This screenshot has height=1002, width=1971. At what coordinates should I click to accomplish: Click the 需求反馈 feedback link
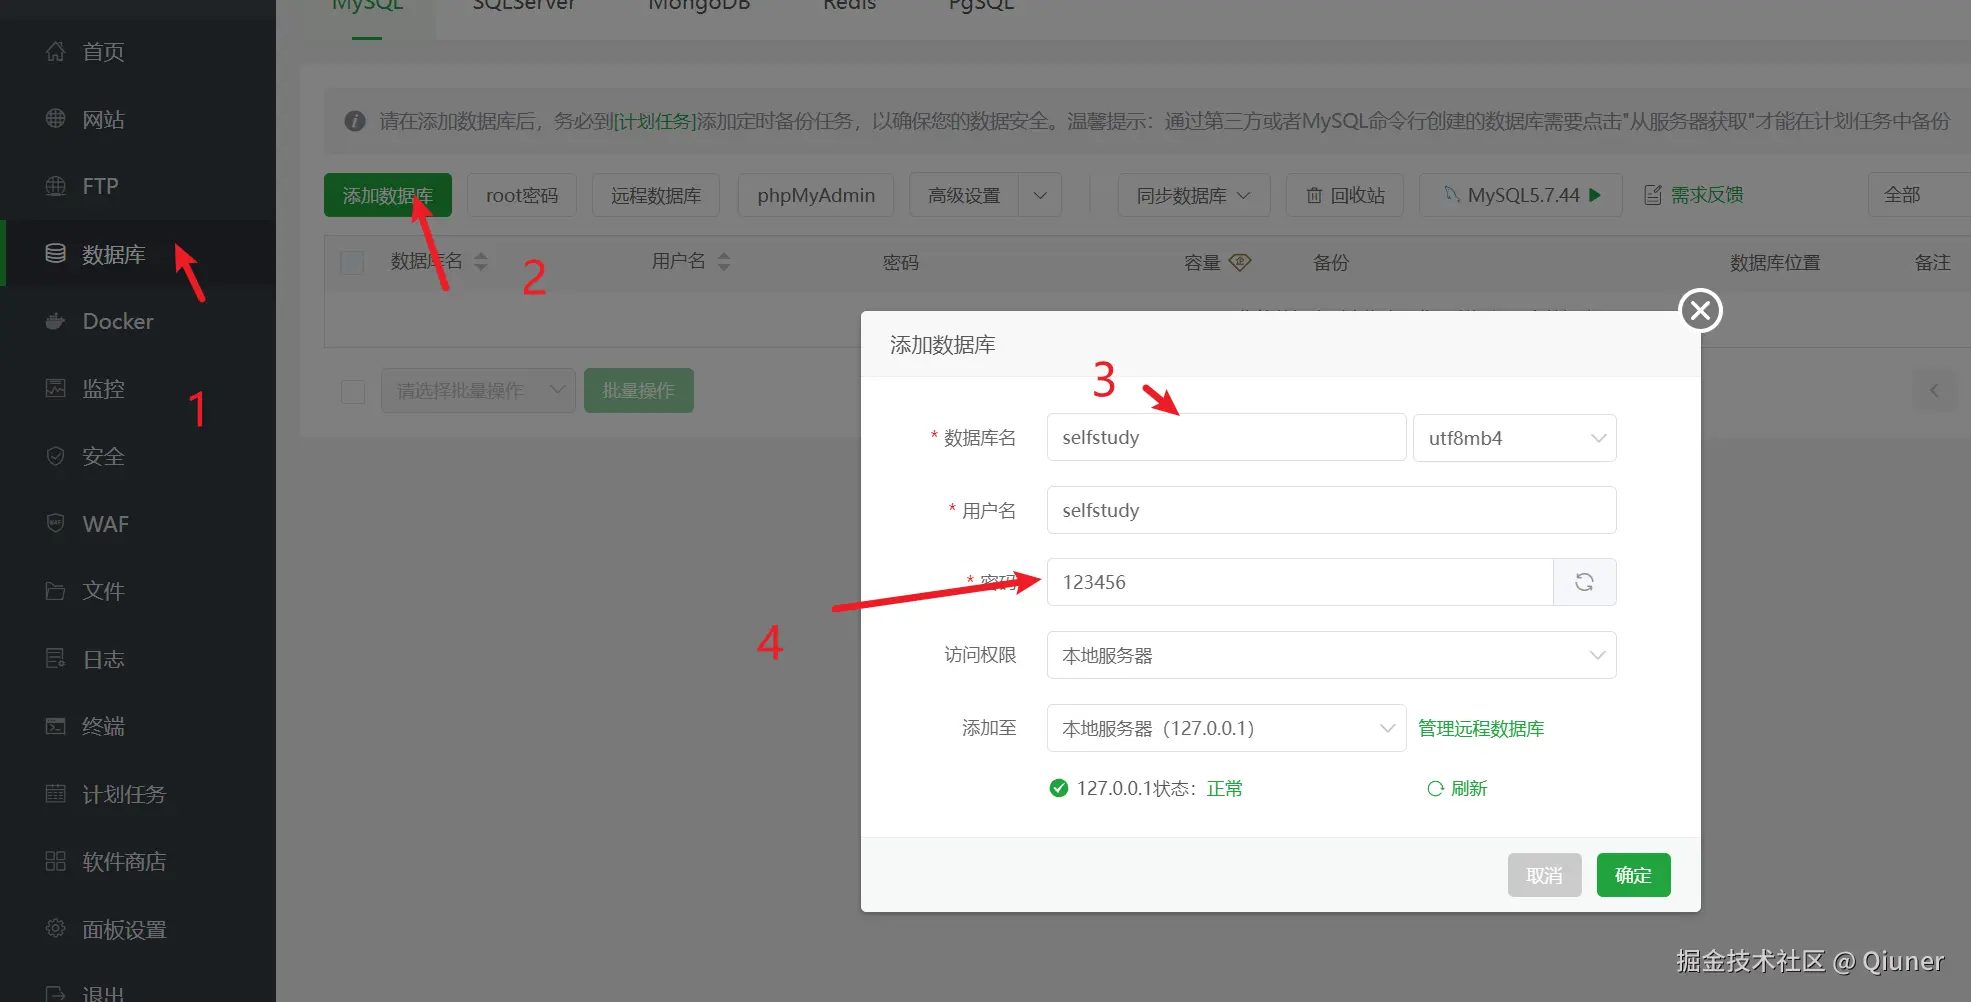click(x=1694, y=195)
